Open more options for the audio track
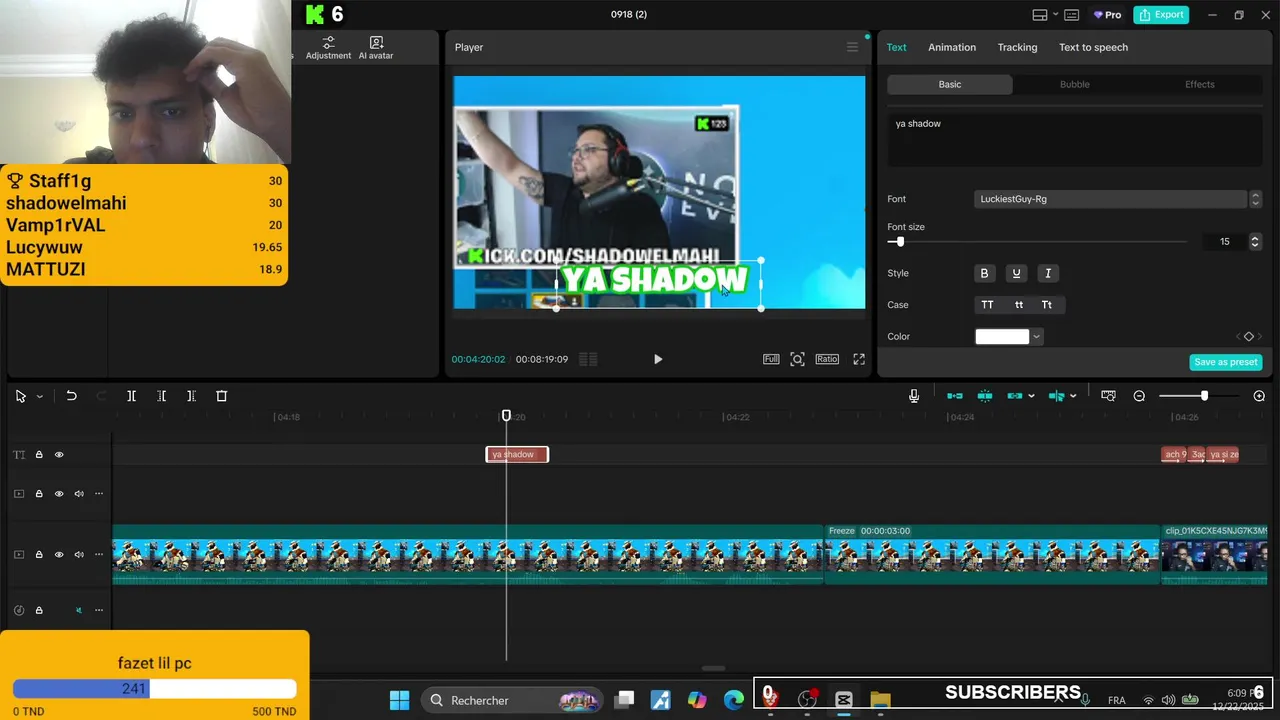This screenshot has height=720, width=1280. click(x=99, y=610)
